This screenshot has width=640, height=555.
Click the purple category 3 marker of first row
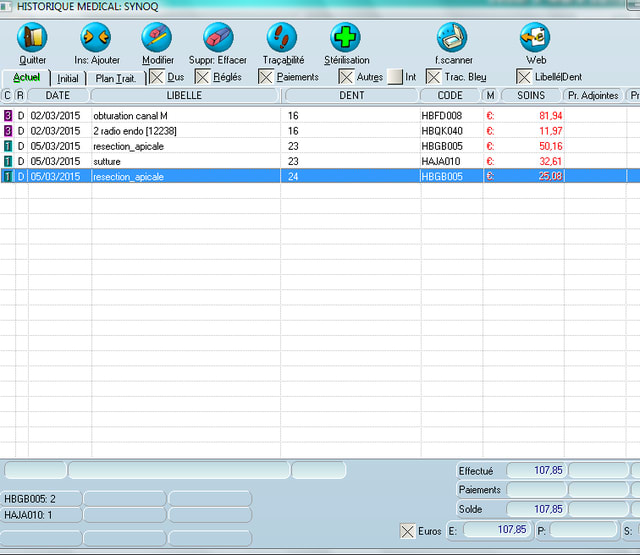coord(7,116)
